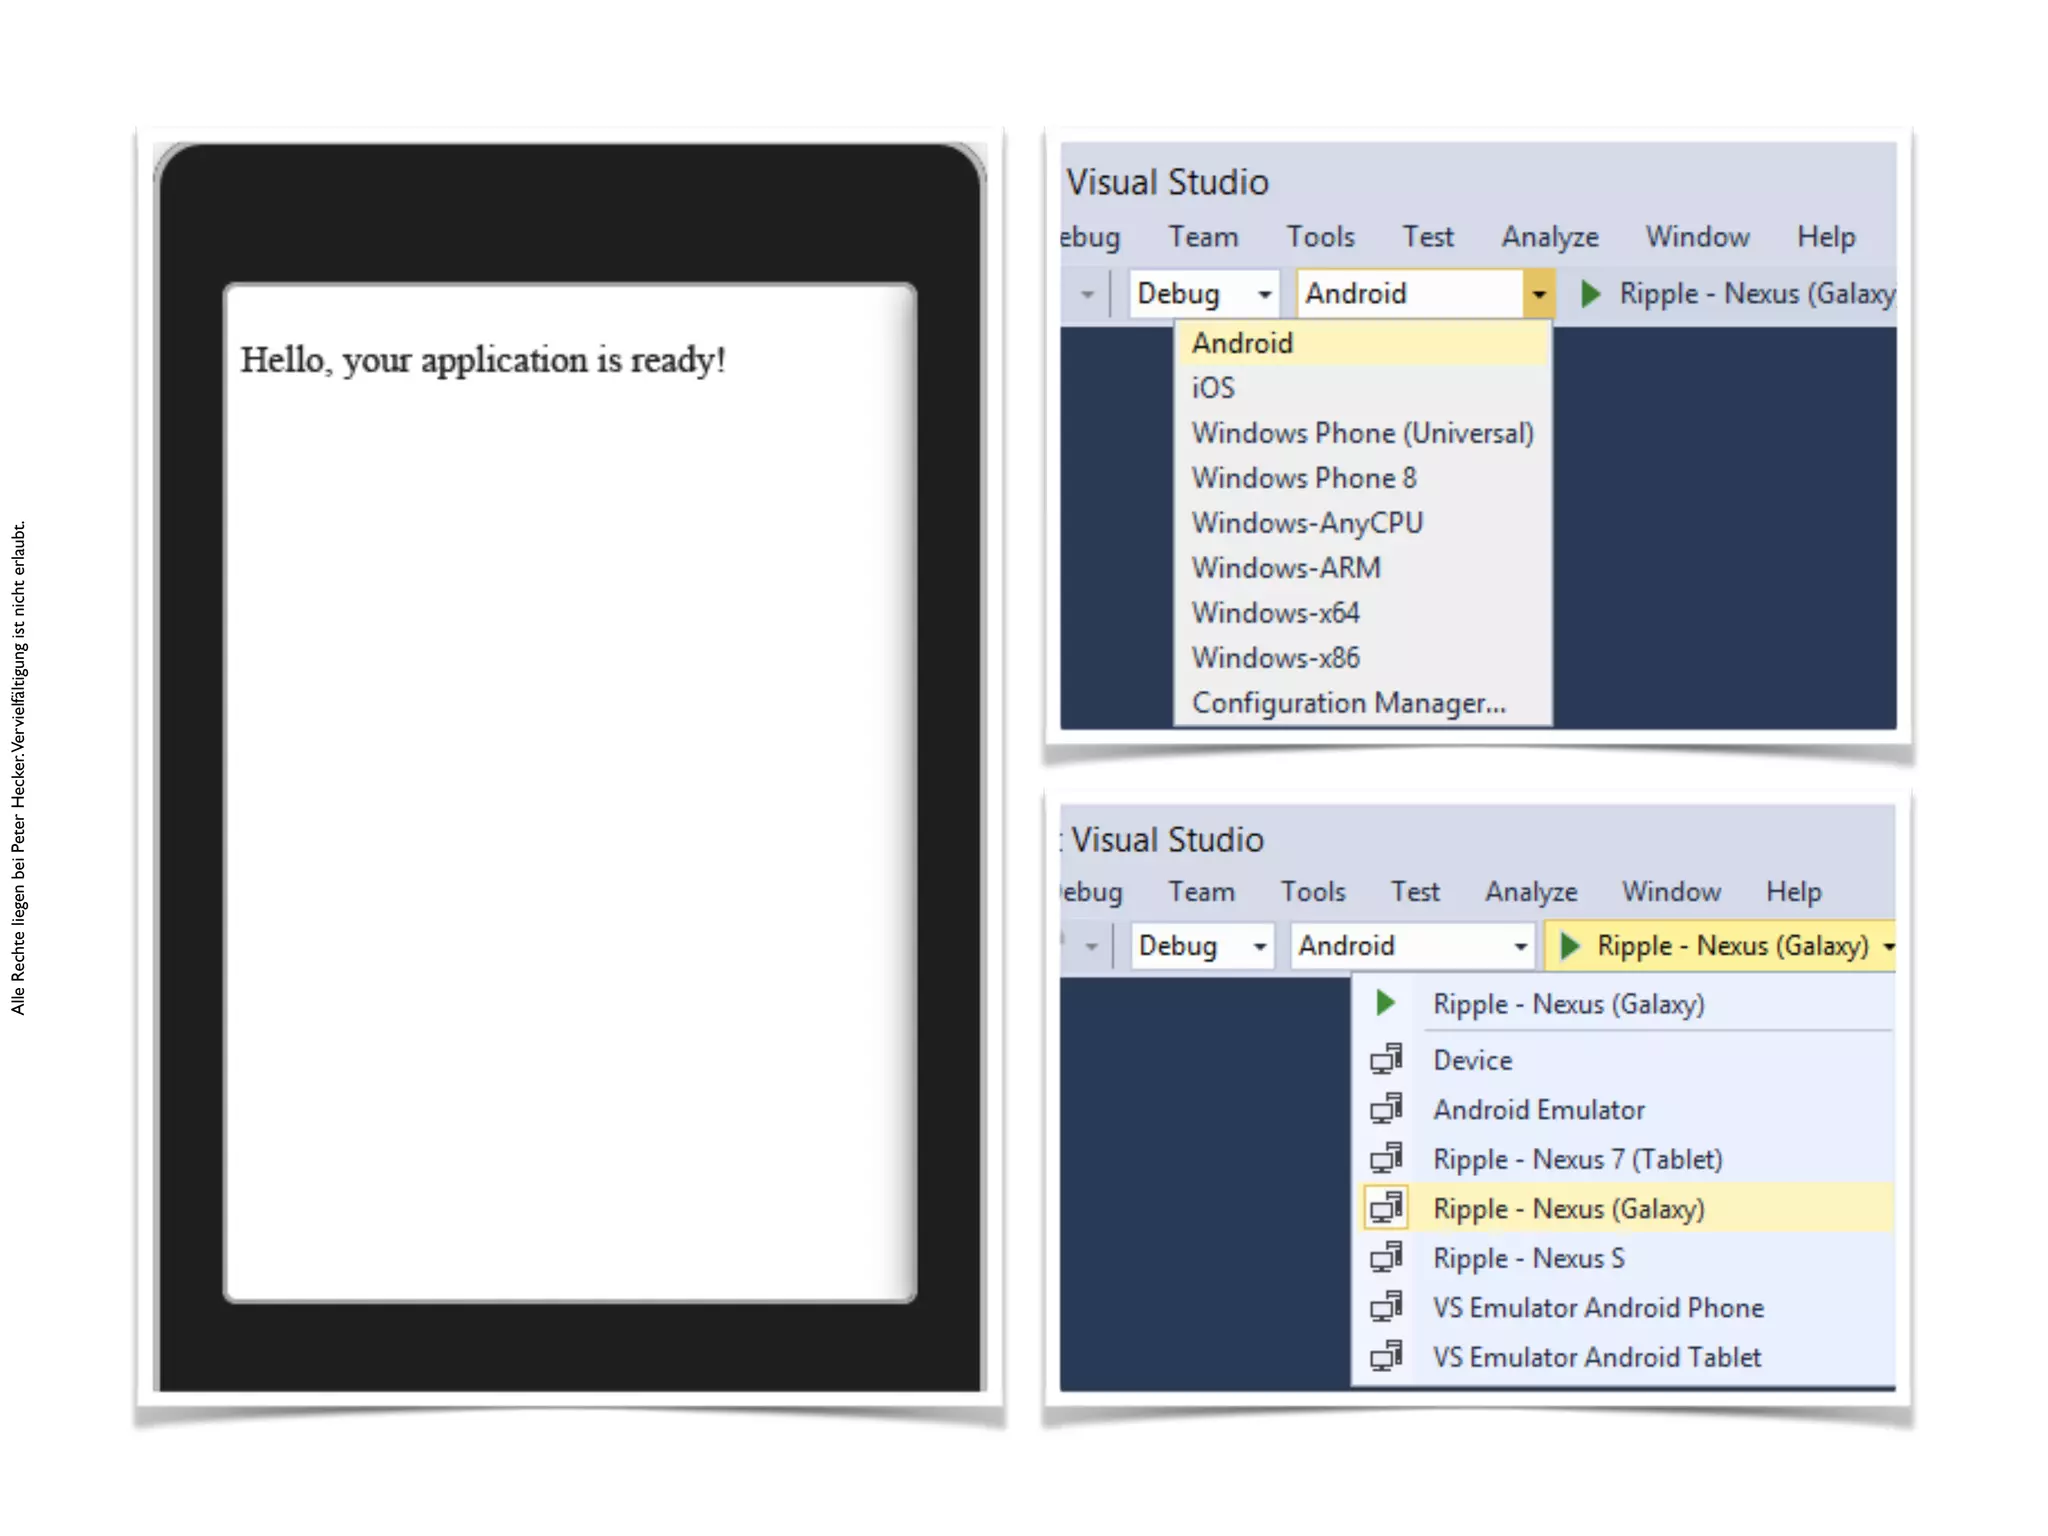Click the icon beside VS Emulator Android Phone

point(1386,1307)
